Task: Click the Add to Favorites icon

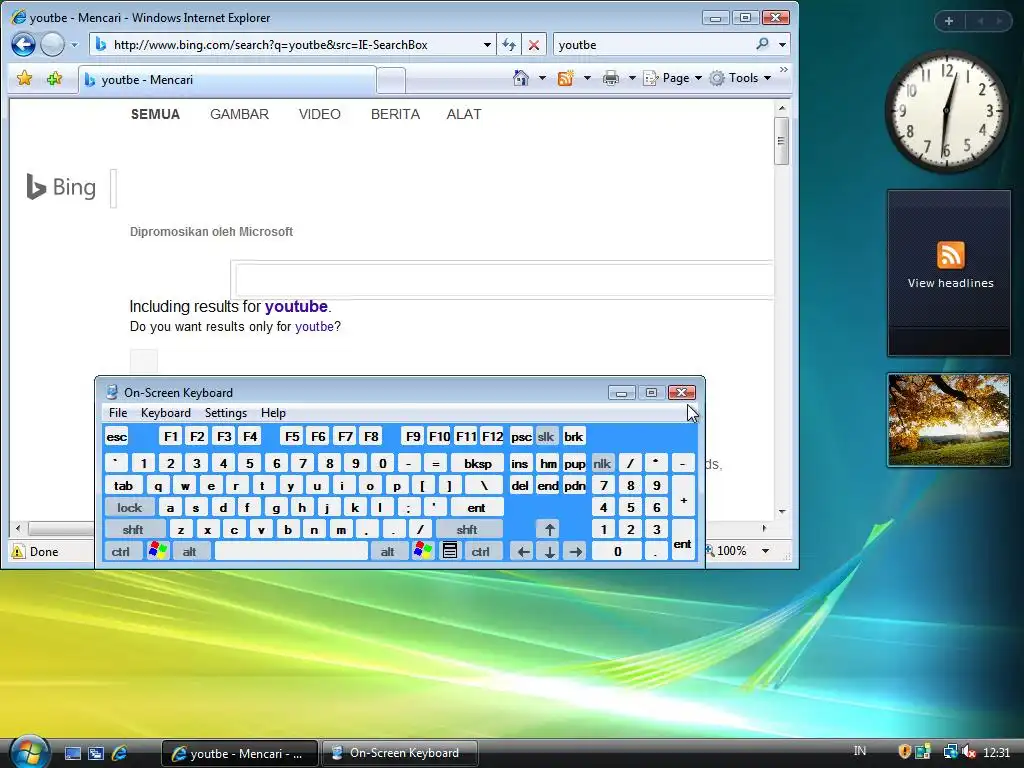Action: pos(54,79)
